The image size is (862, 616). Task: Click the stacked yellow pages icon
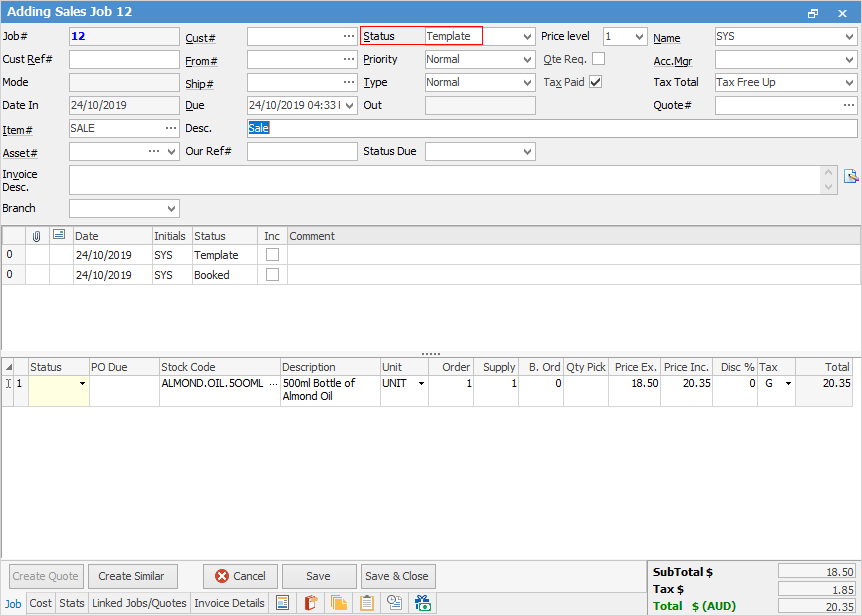pos(339,603)
